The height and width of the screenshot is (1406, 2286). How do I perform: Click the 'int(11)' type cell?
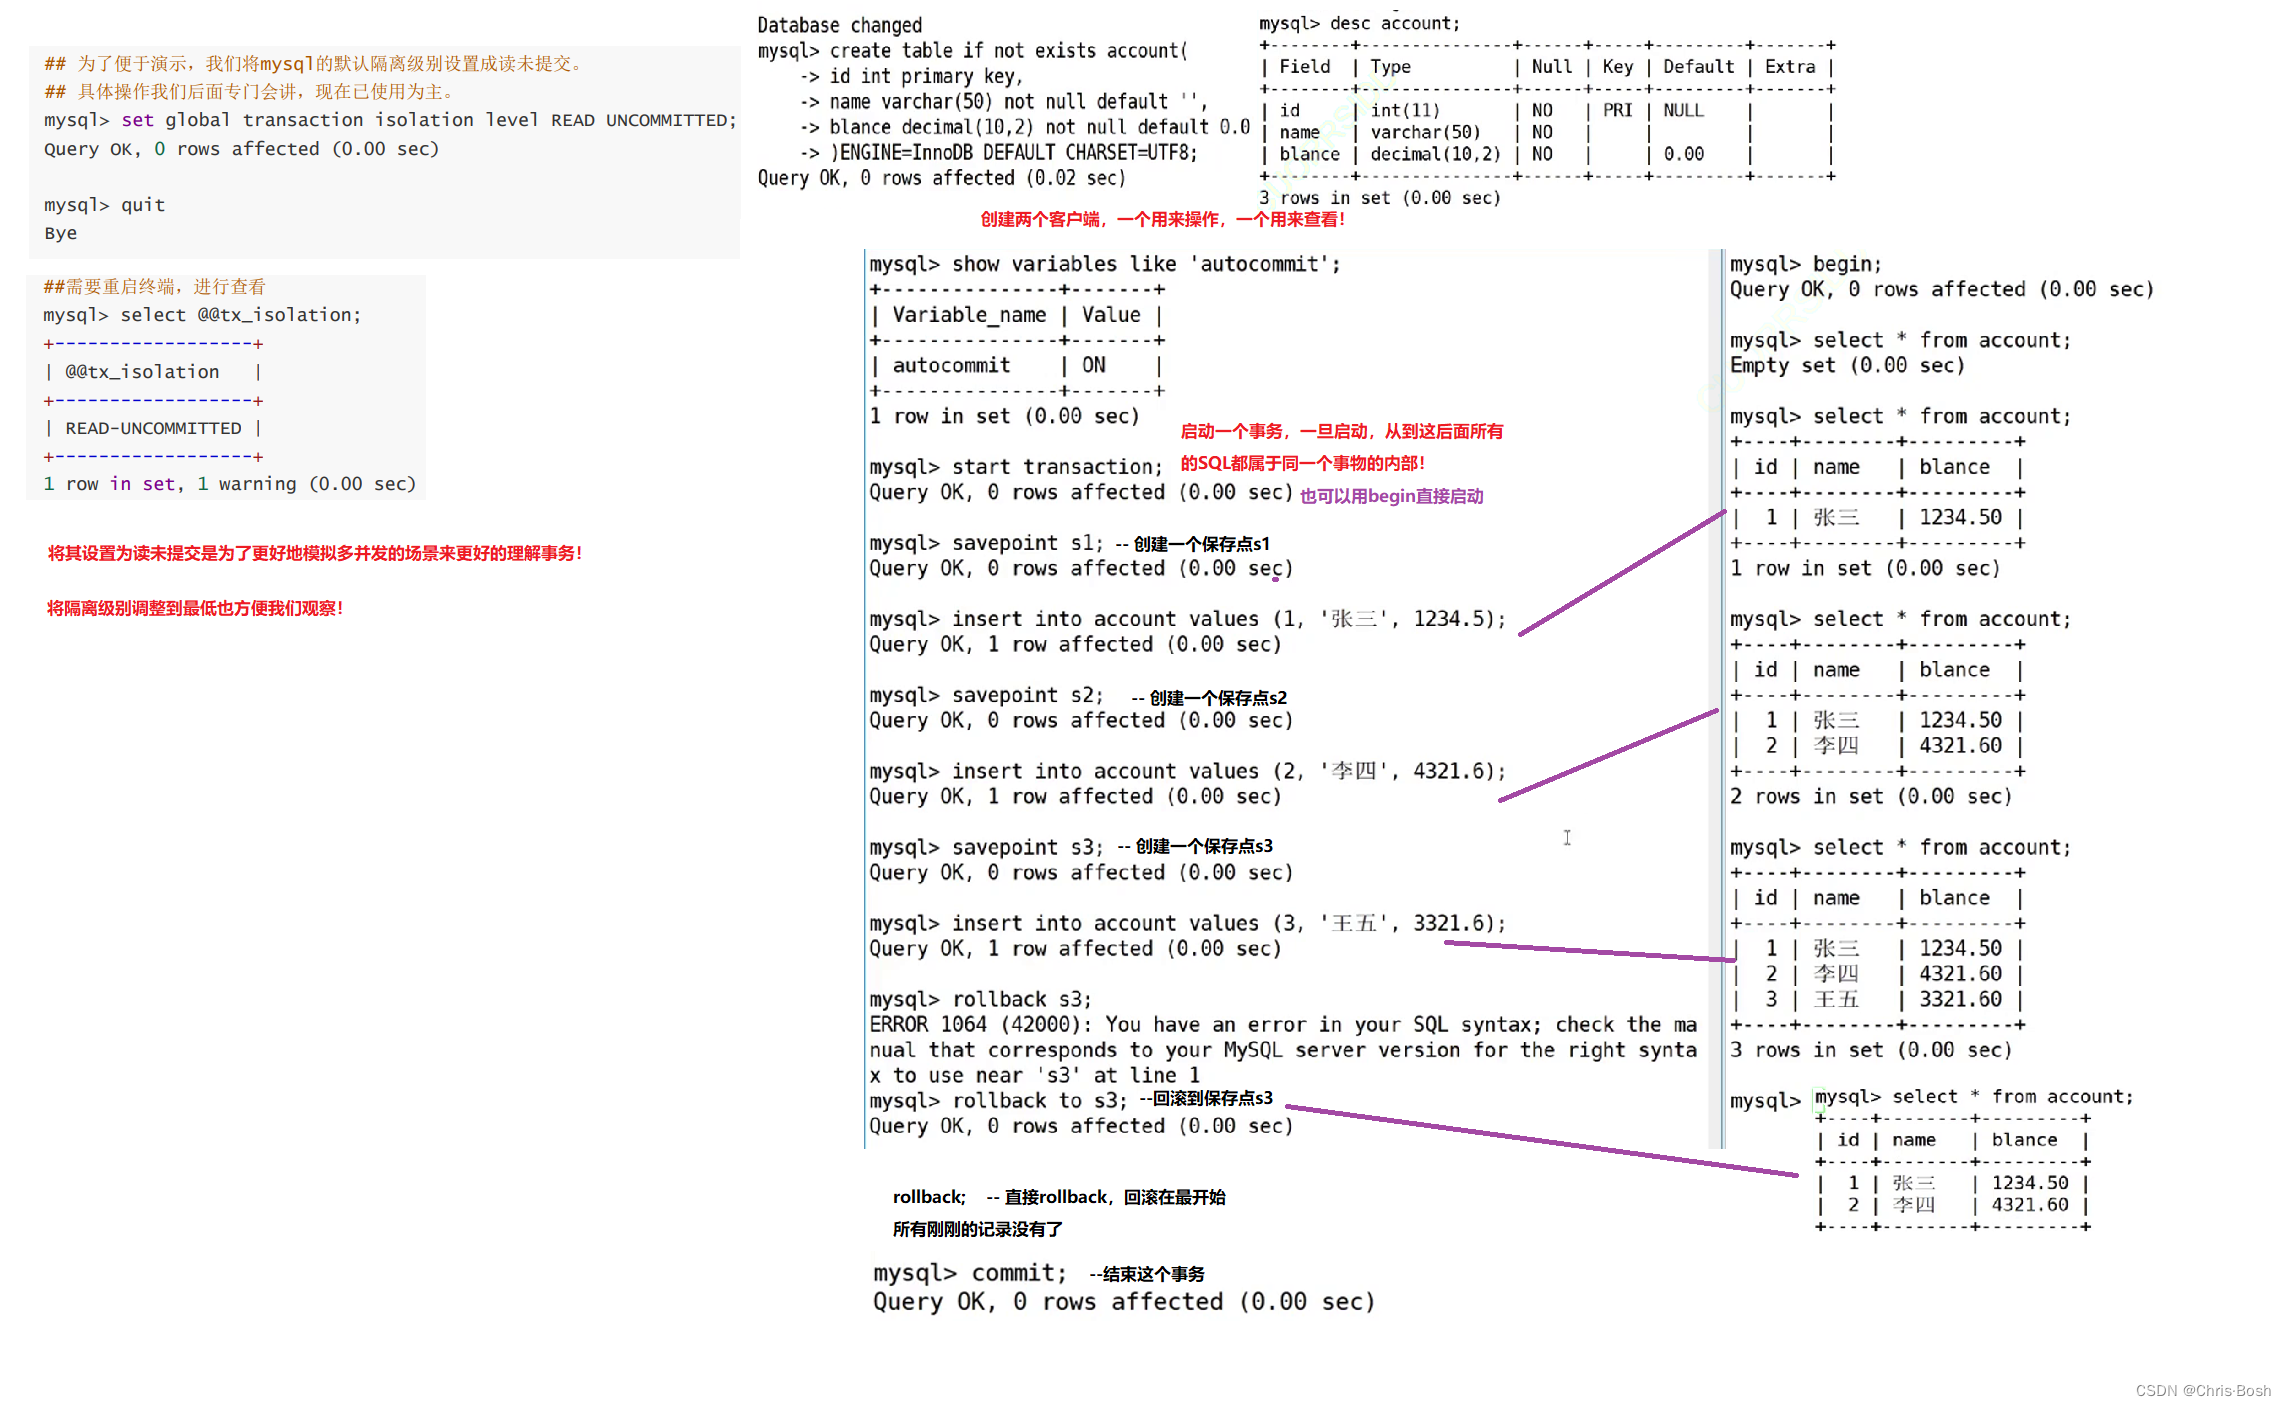click(1405, 111)
